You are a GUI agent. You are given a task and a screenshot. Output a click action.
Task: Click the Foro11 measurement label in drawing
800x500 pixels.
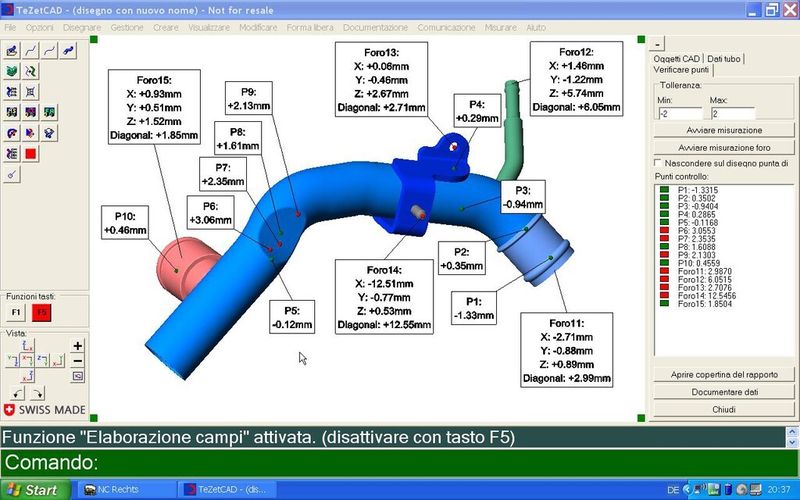click(x=566, y=350)
